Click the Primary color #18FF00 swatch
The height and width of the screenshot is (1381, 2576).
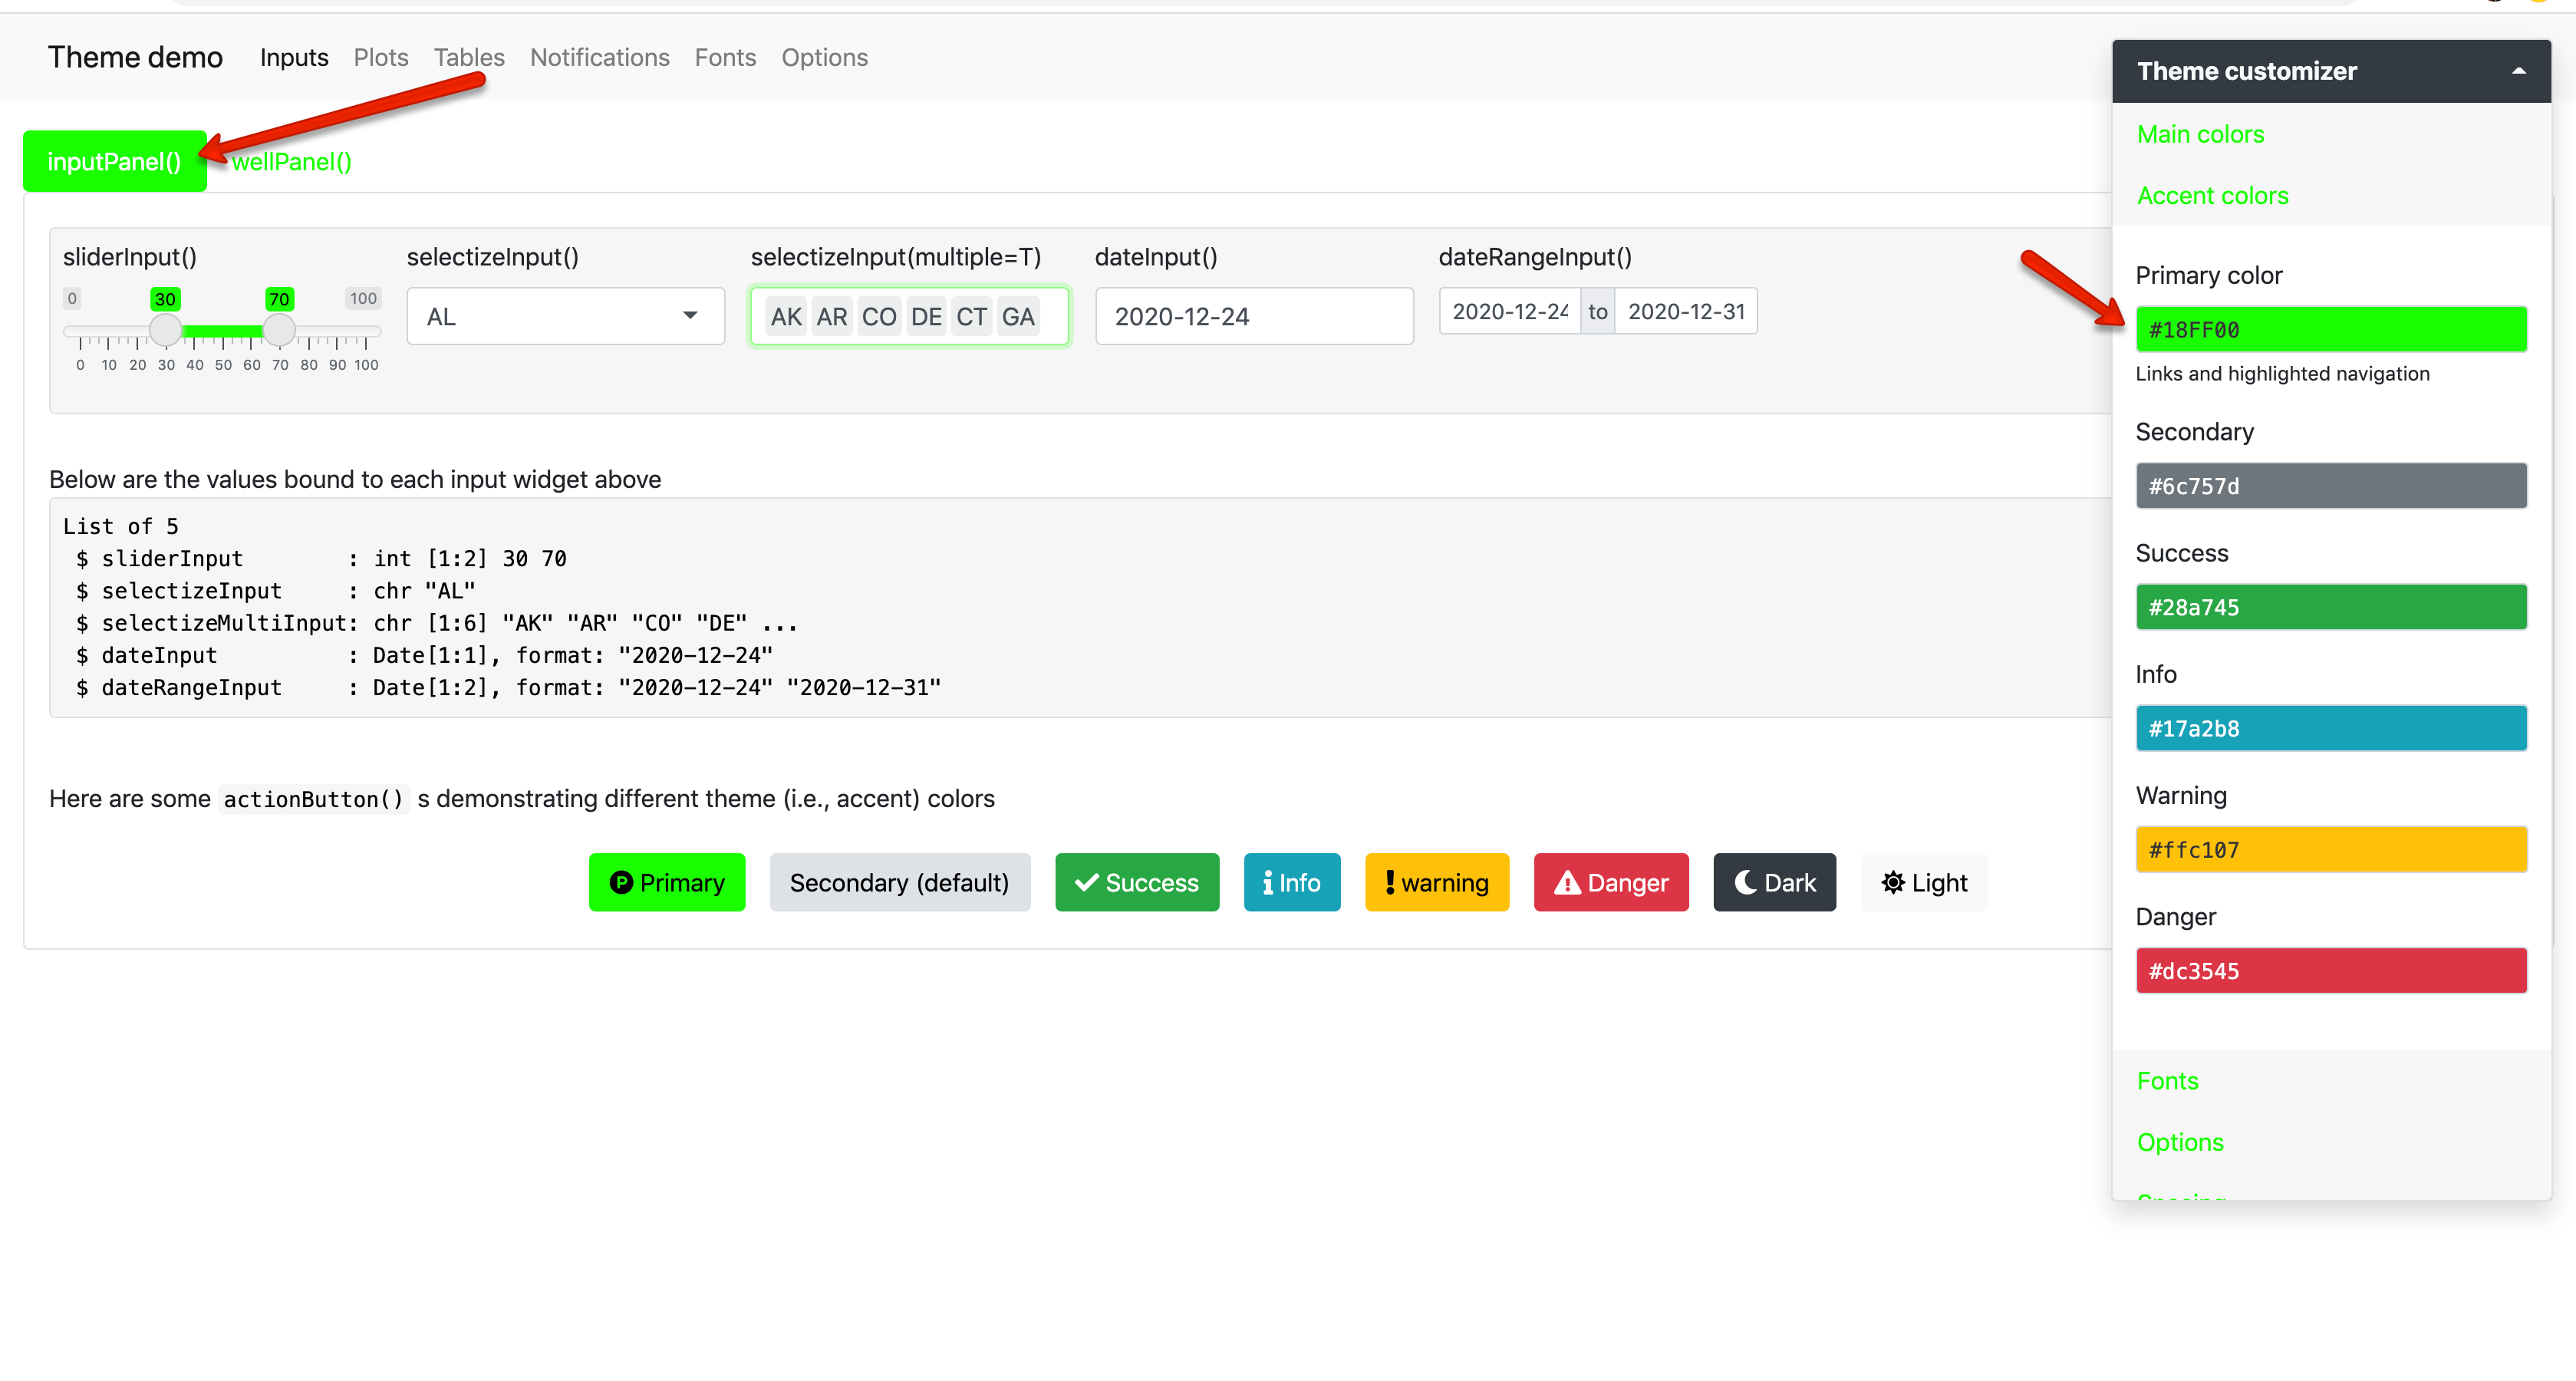2330,329
